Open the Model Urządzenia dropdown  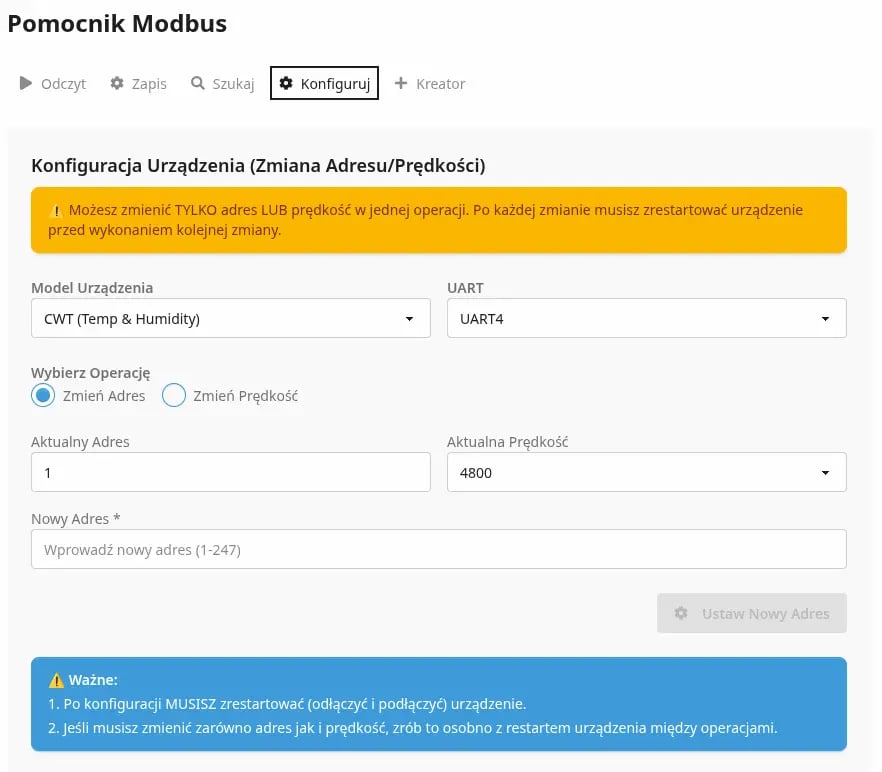[230, 318]
